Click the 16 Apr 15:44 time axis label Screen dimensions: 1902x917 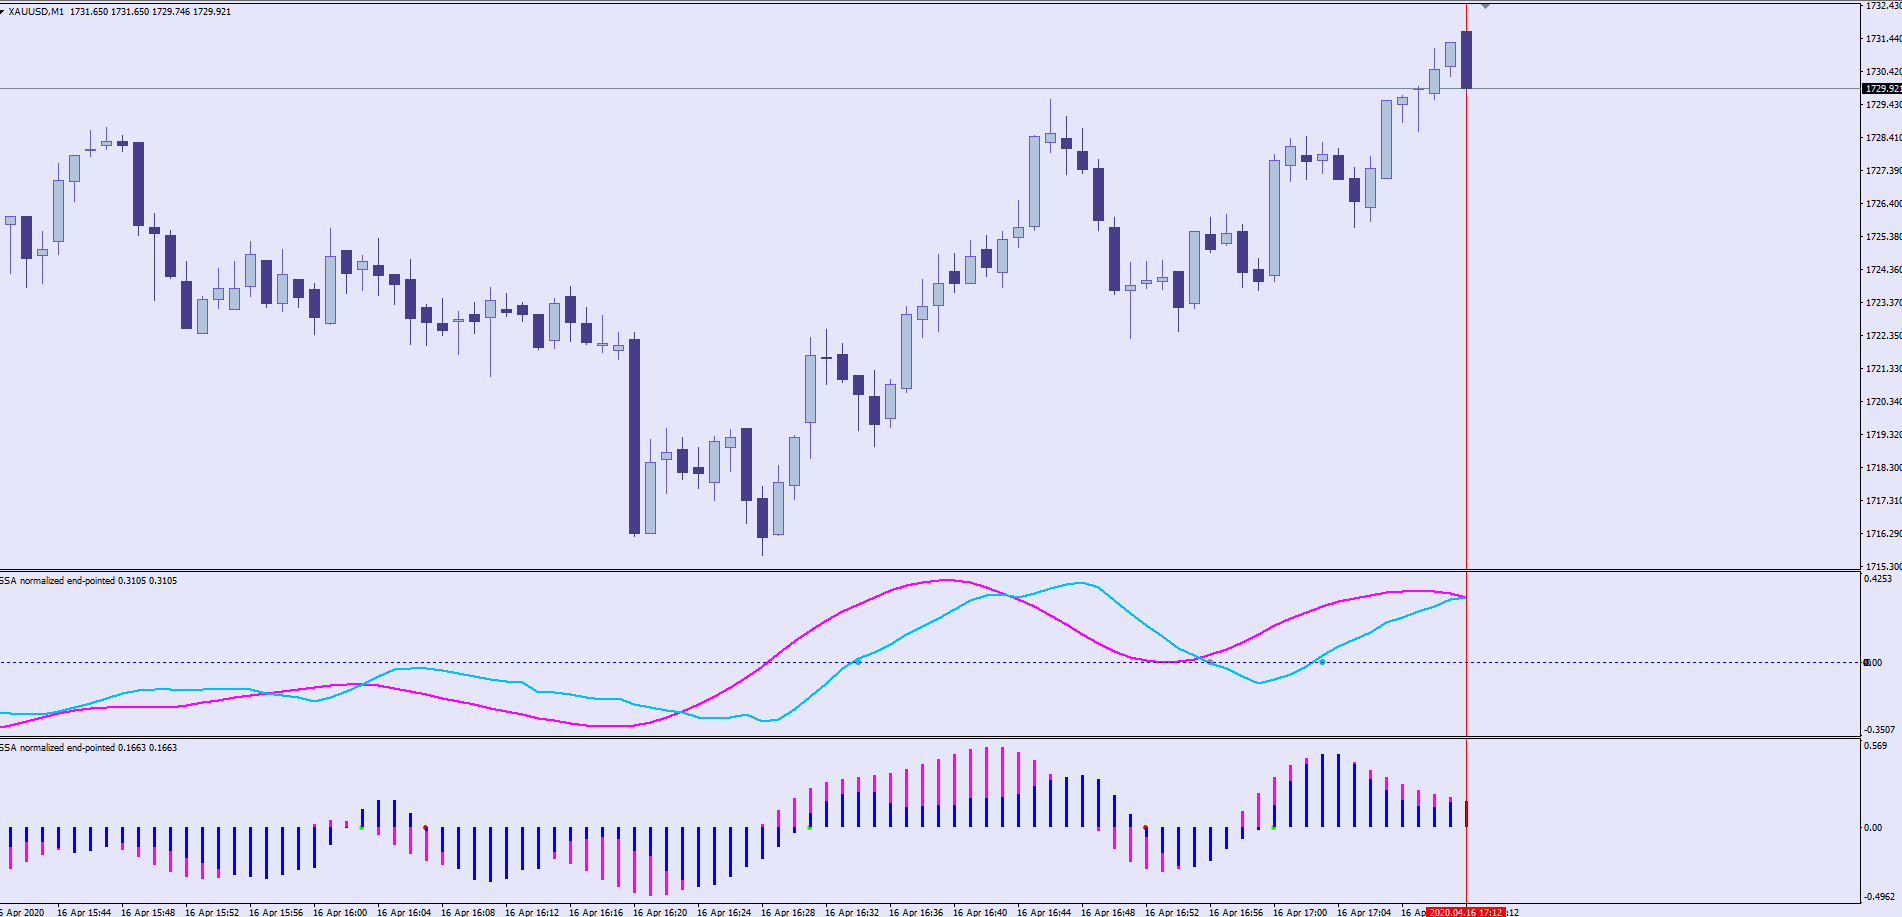coord(84,912)
